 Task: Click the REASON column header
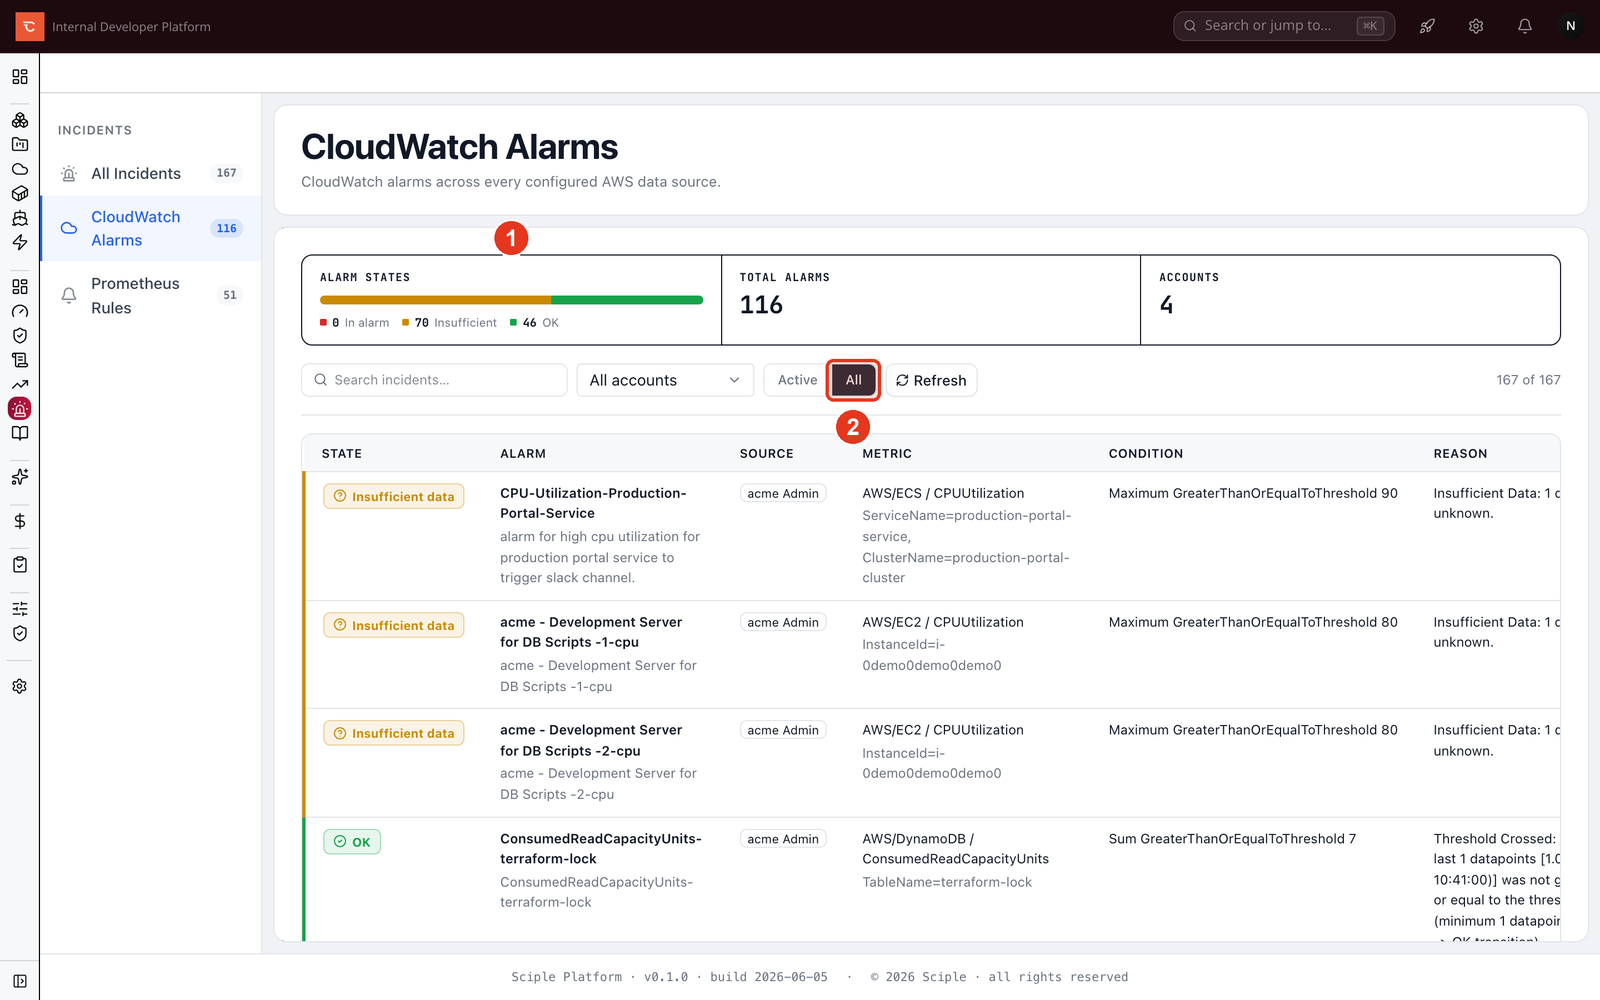[x=1460, y=453]
